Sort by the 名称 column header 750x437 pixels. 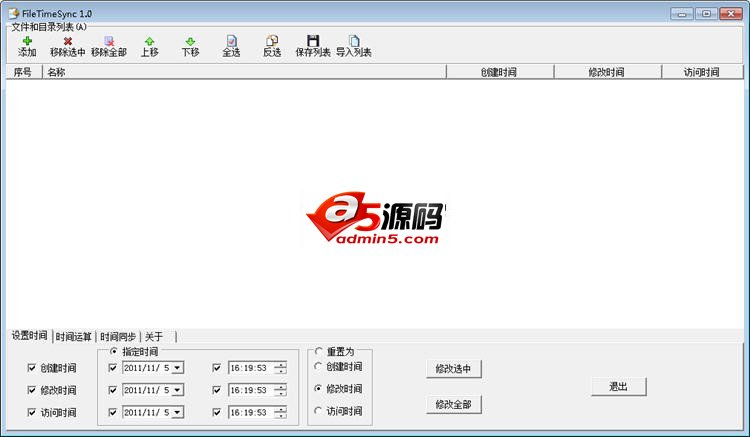pyautogui.click(x=244, y=72)
